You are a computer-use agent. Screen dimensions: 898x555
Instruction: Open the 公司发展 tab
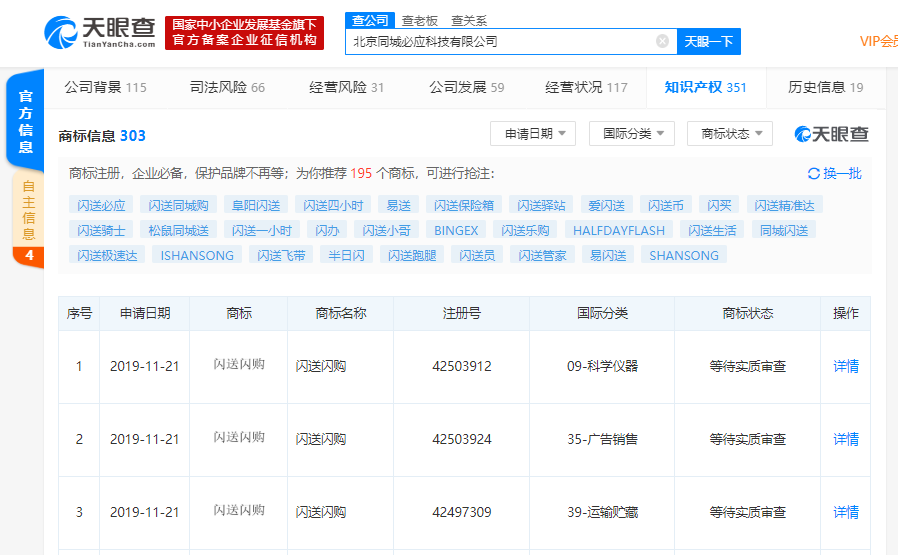tap(467, 88)
